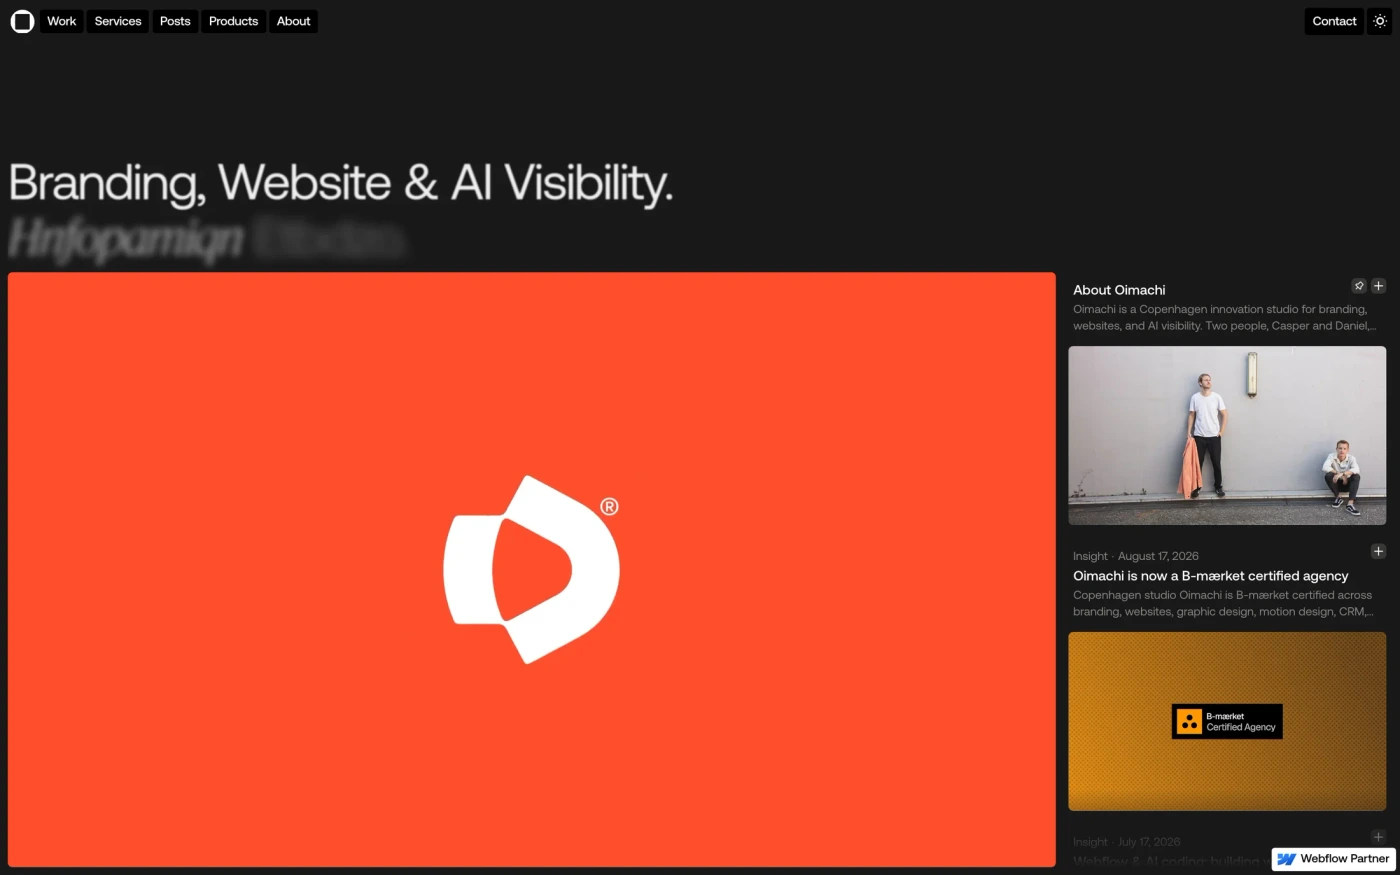
Task: Expand the About Oimachi card with plus
Action: point(1378,286)
